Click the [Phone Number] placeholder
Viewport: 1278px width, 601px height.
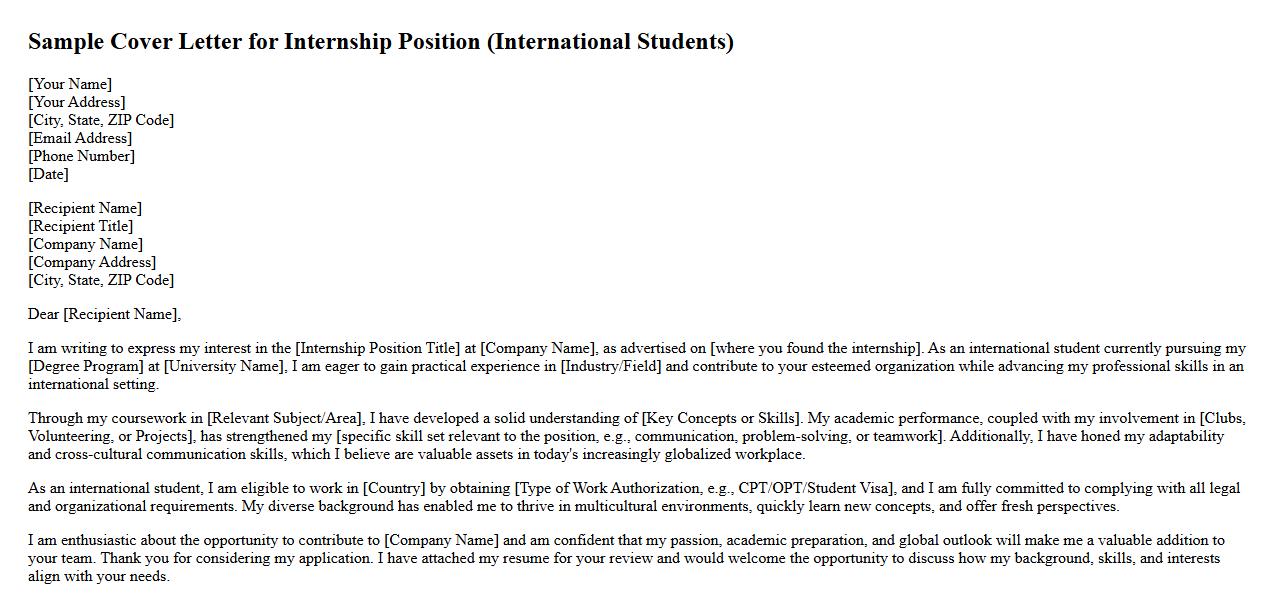coord(81,156)
